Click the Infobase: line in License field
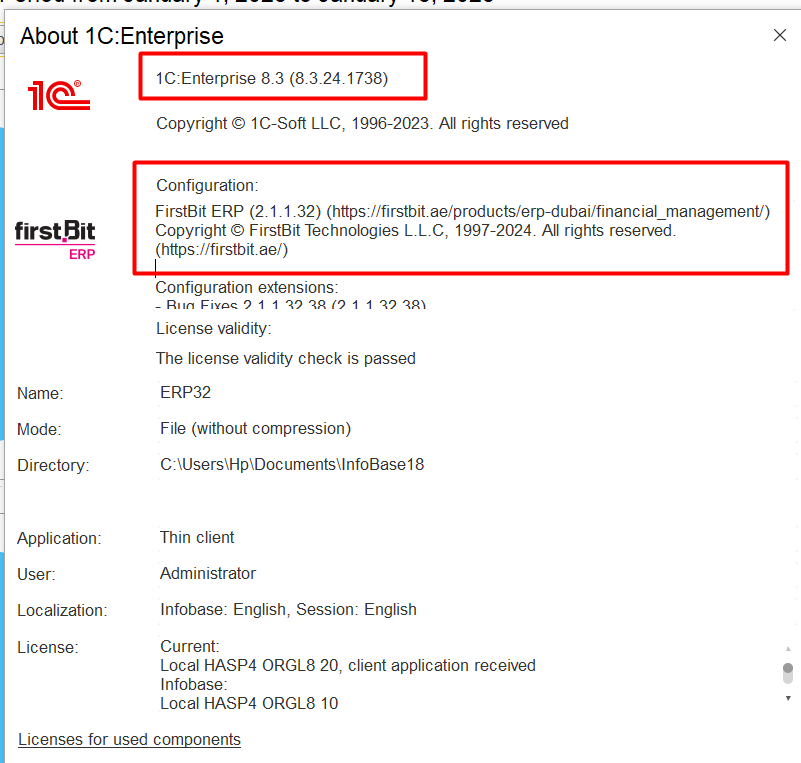801x763 pixels. [194, 684]
